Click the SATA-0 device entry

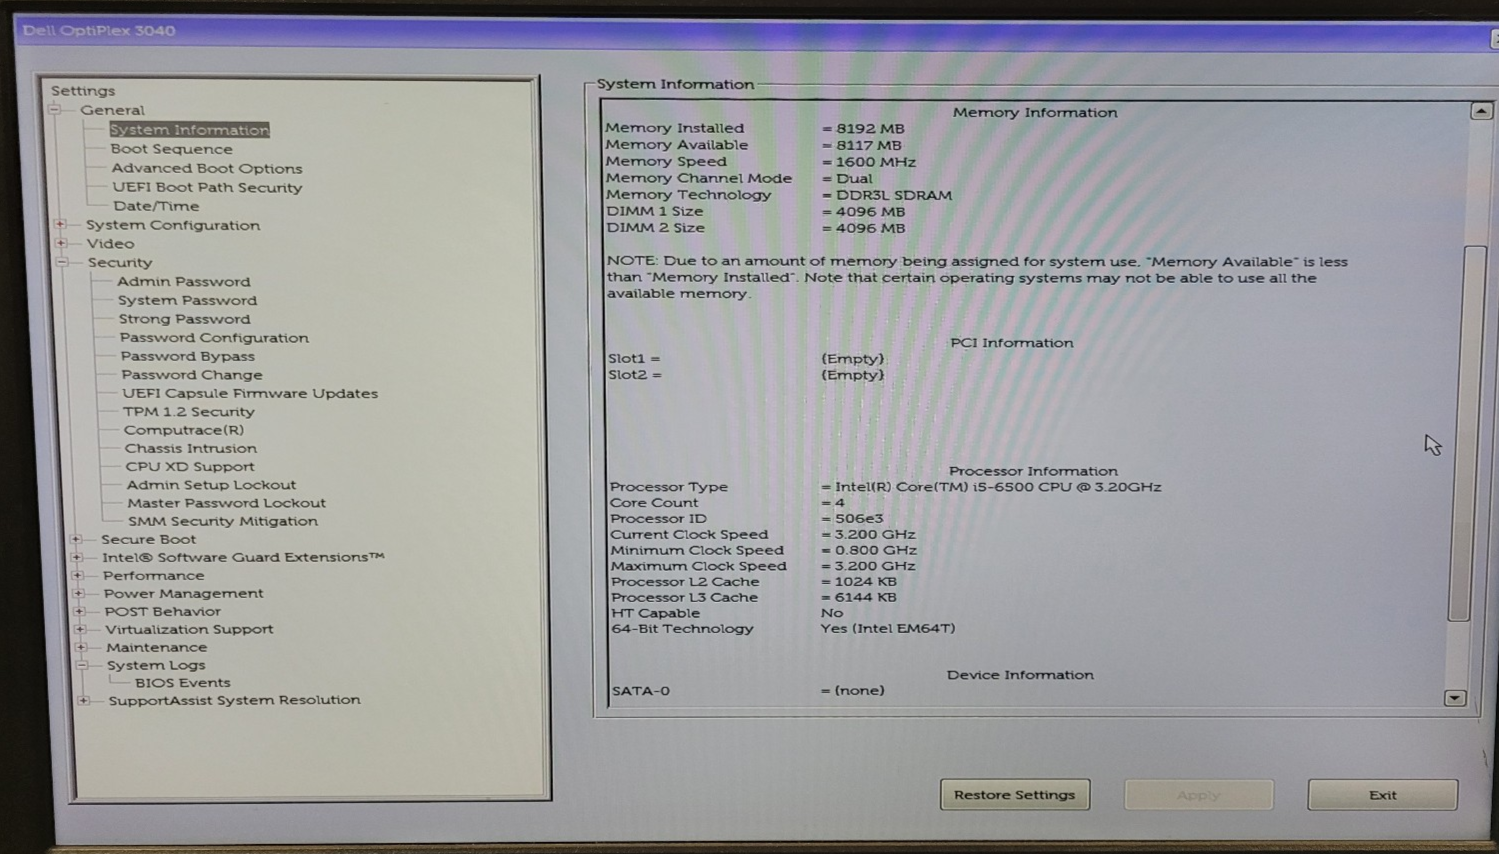(748, 691)
